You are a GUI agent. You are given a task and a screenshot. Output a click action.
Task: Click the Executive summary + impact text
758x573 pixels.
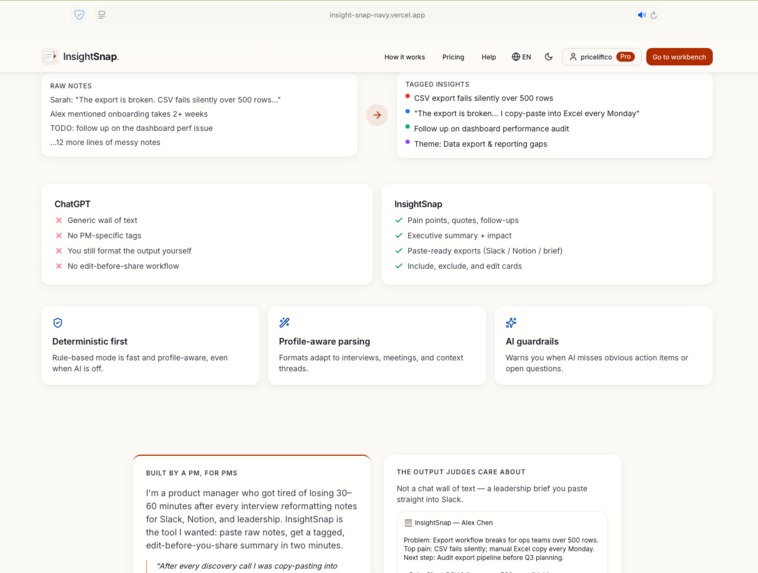pyautogui.click(x=459, y=235)
